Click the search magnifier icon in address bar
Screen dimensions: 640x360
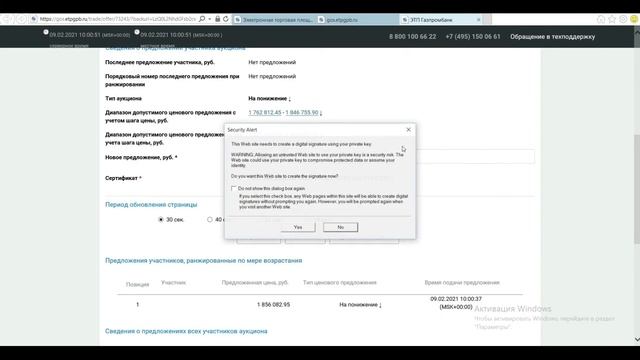click(x=202, y=19)
